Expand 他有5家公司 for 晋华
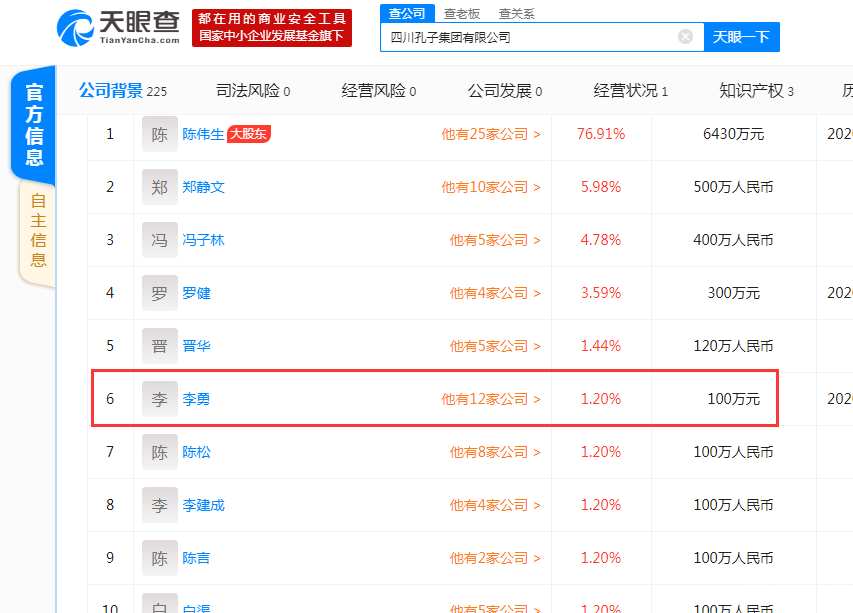 click(x=495, y=346)
